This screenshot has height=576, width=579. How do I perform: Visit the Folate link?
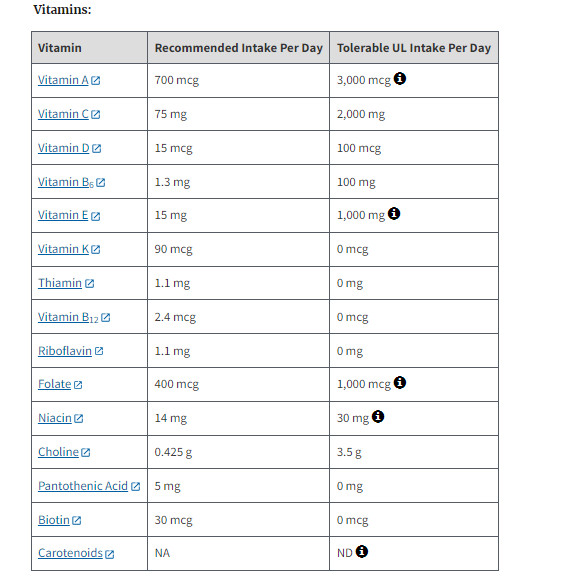(54, 384)
